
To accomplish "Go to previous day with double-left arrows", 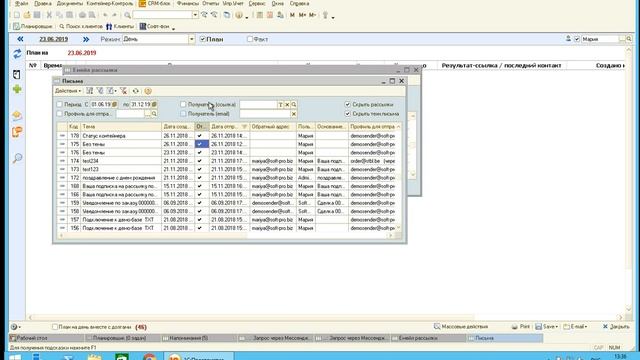I will click(20, 39).
